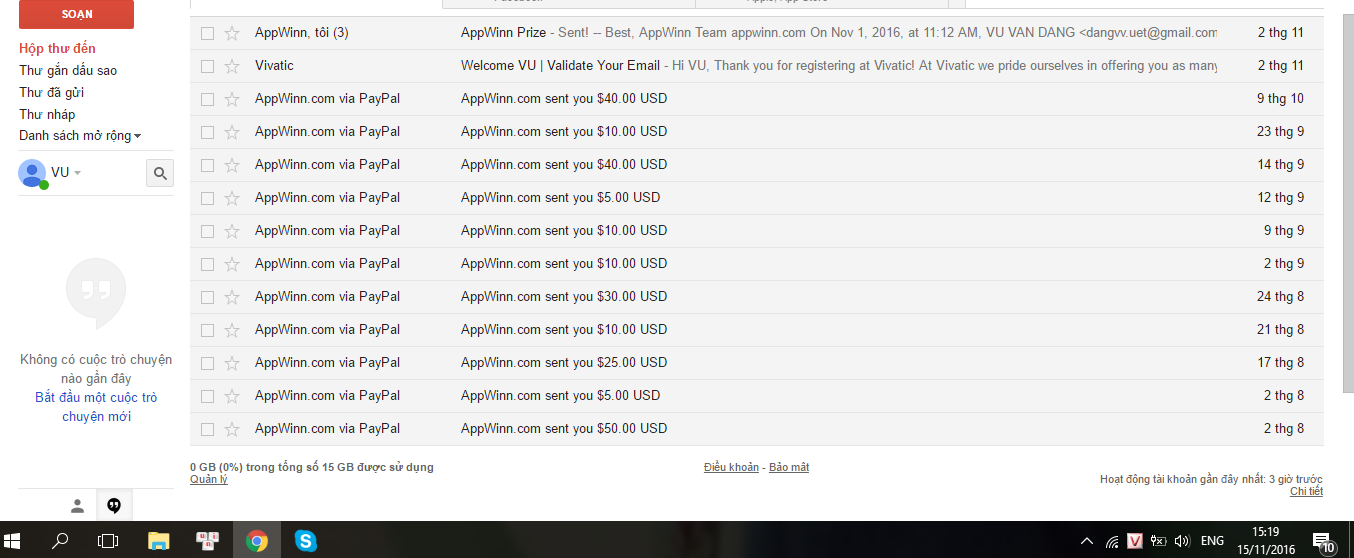
Task: Click the red V Unikey tray icon
Action: (1135, 541)
